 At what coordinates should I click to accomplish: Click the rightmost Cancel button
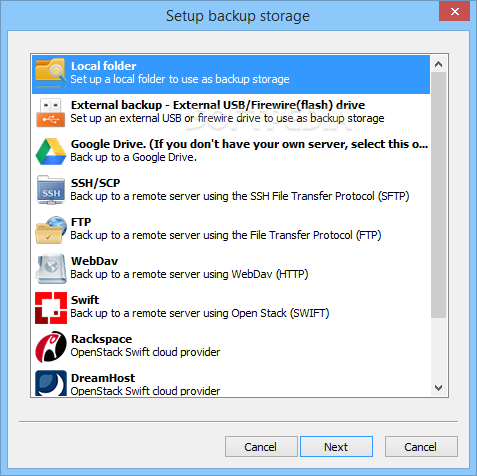pyautogui.click(x=421, y=447)
